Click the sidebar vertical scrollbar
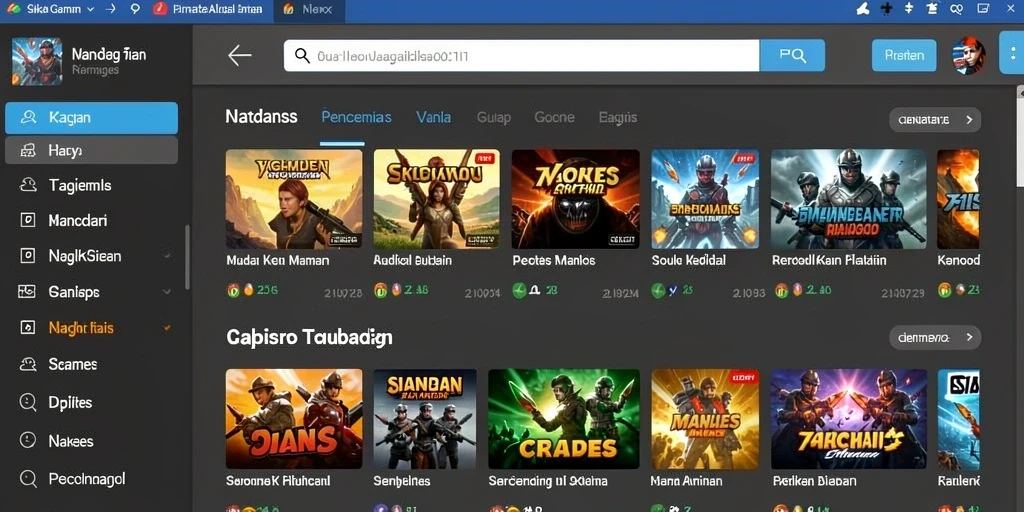Screen dimensions: 1024x512 click(187, 257)
